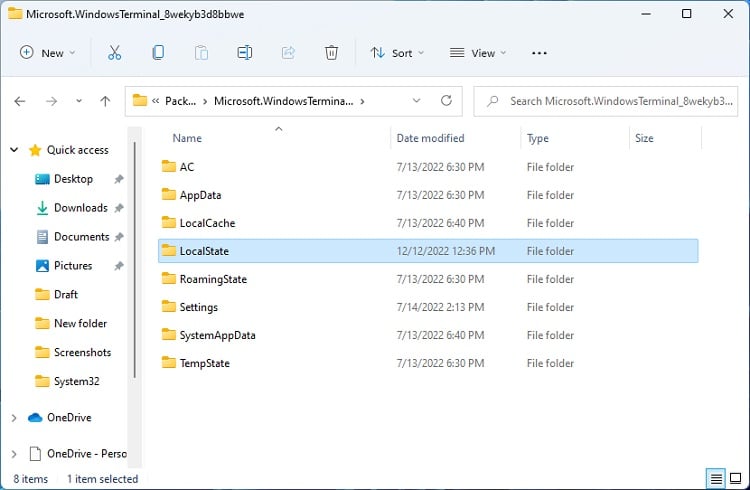Click the search box field

point(606,101)
